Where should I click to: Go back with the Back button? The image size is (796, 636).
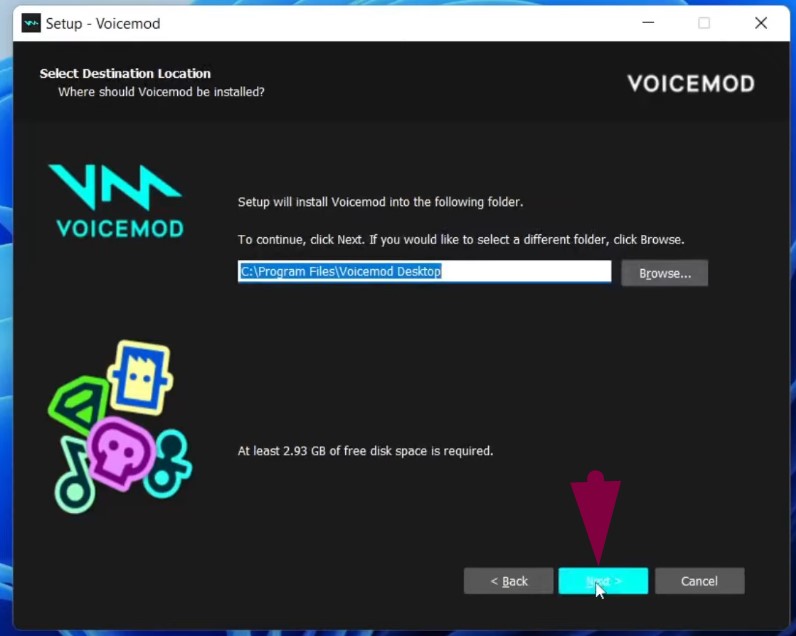tap(509, 581)
